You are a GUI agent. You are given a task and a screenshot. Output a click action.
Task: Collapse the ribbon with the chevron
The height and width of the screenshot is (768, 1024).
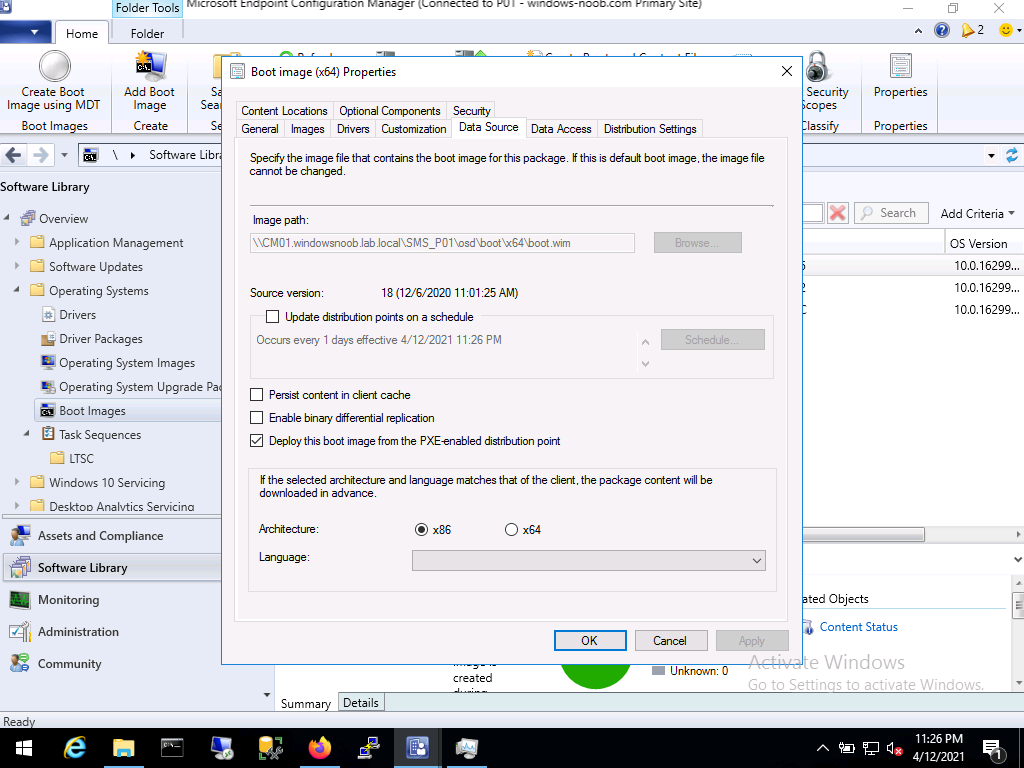tap(919, 31)
